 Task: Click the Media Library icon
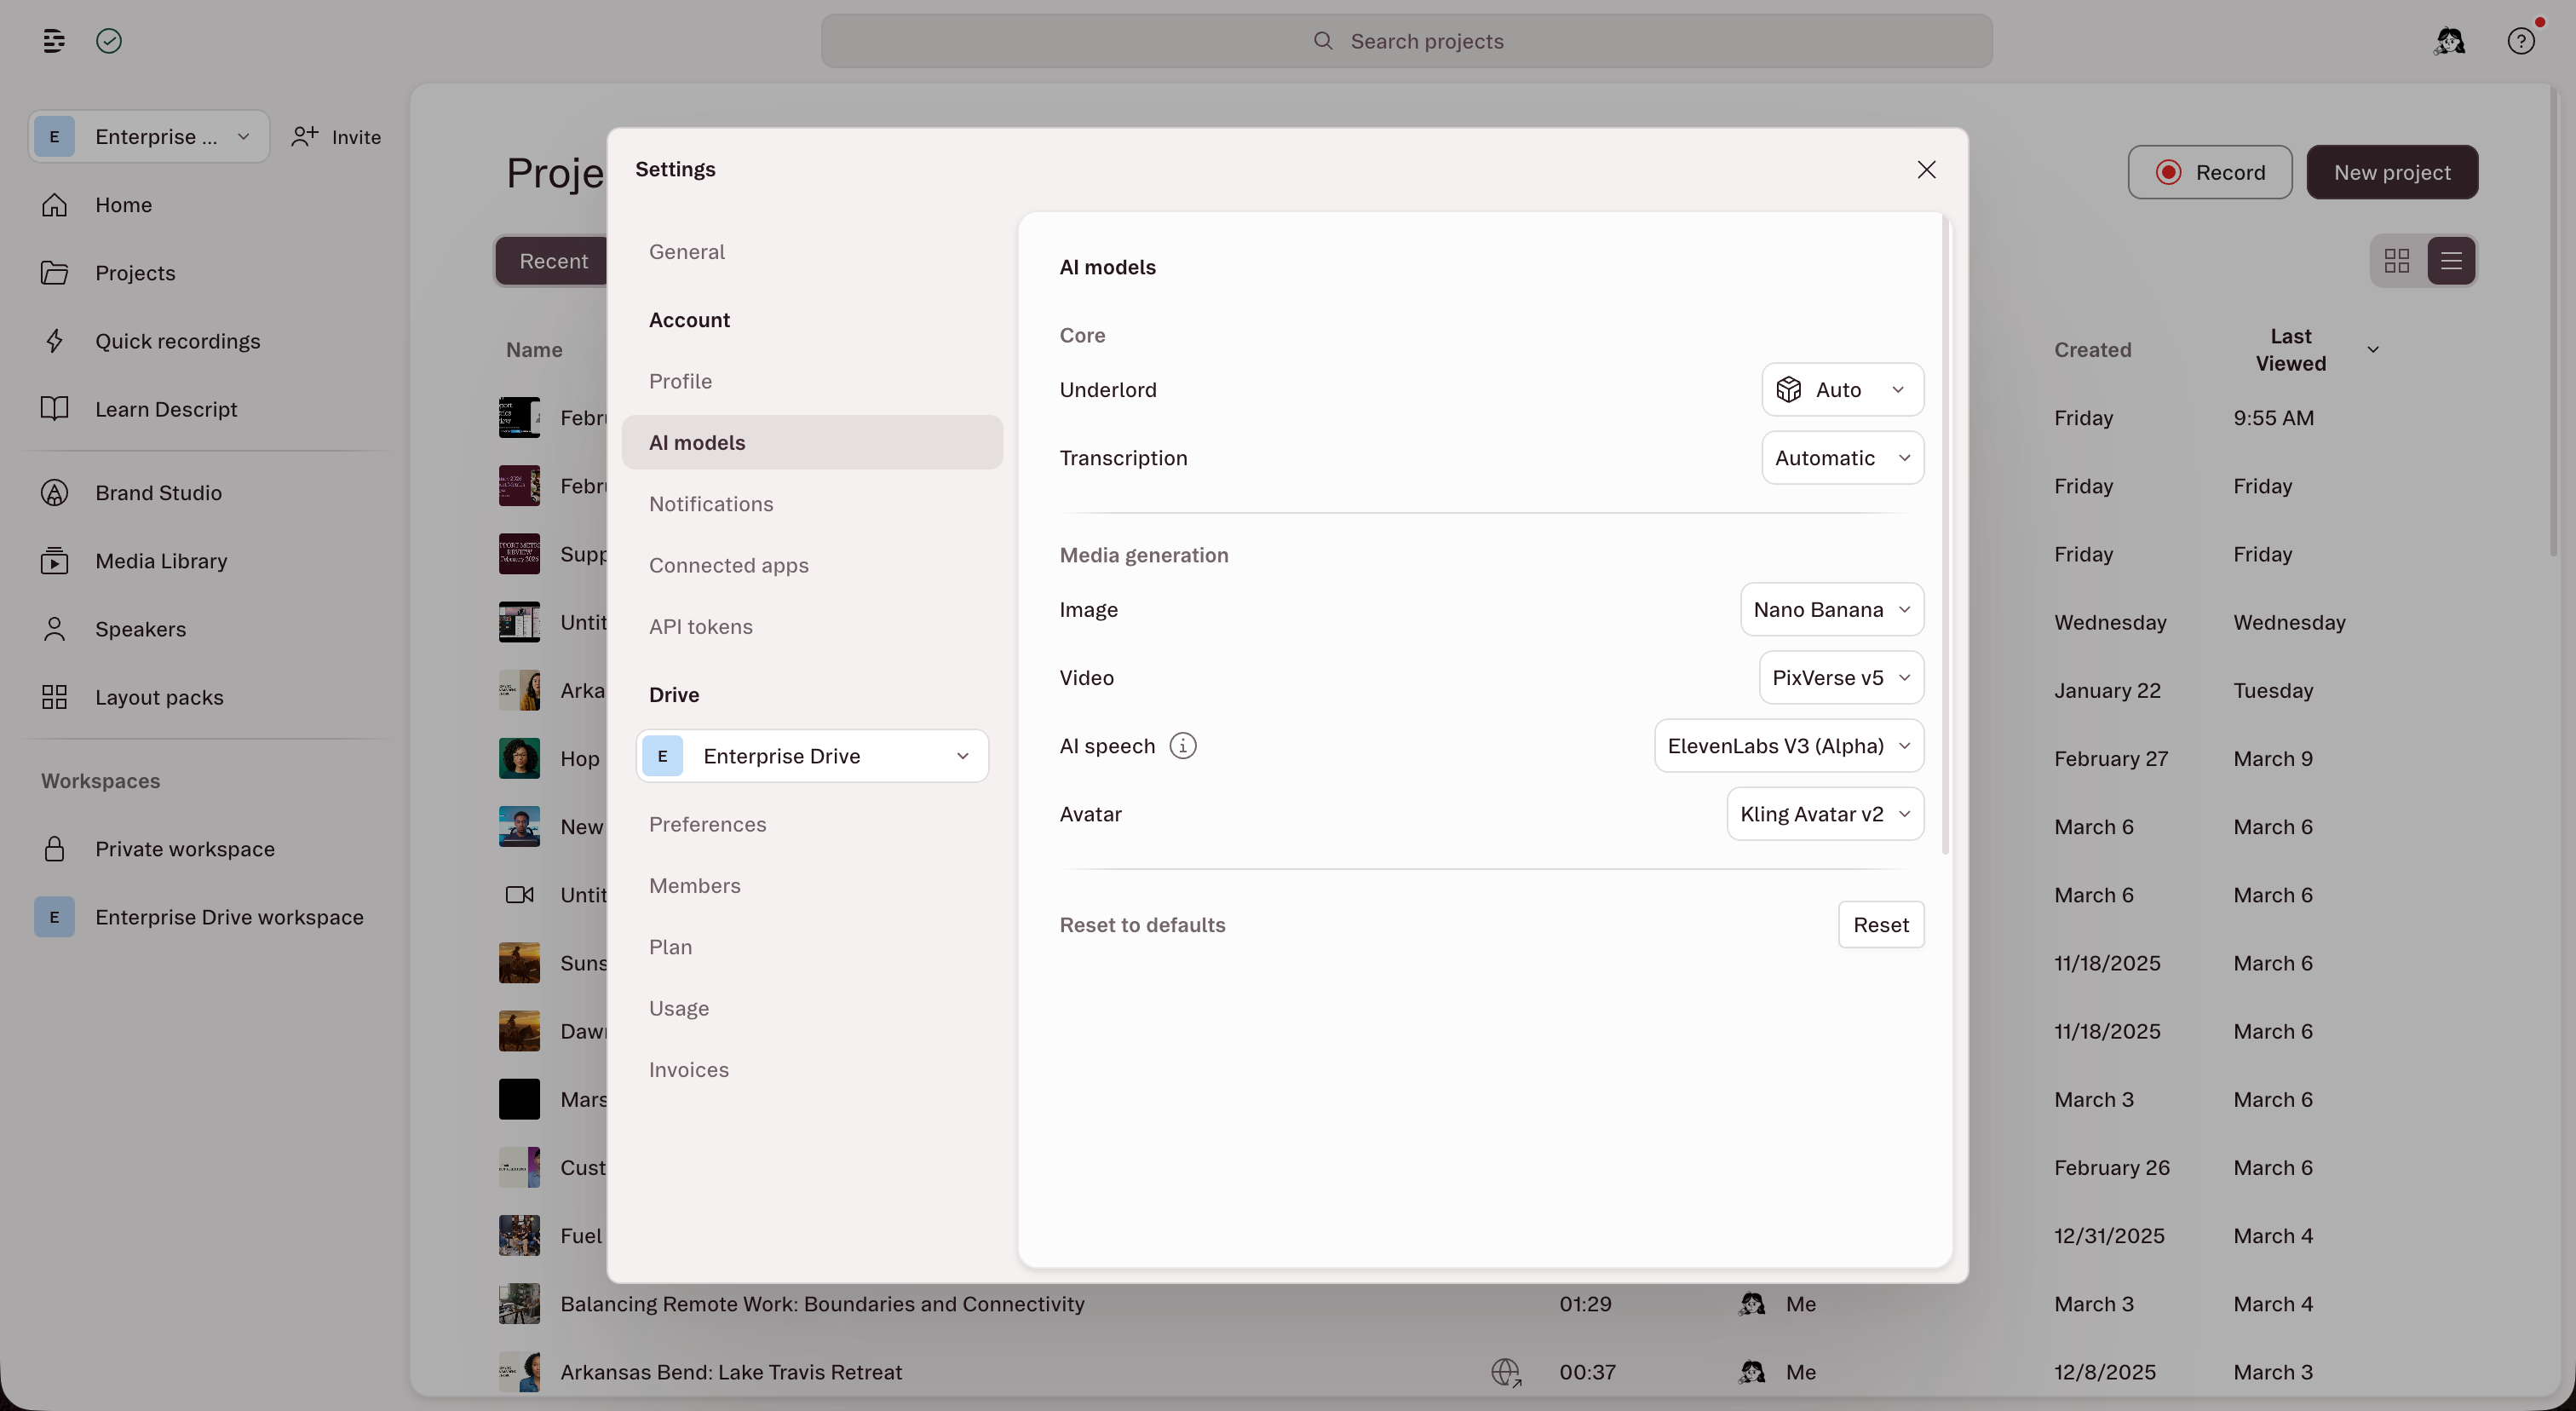pos(55,561)
